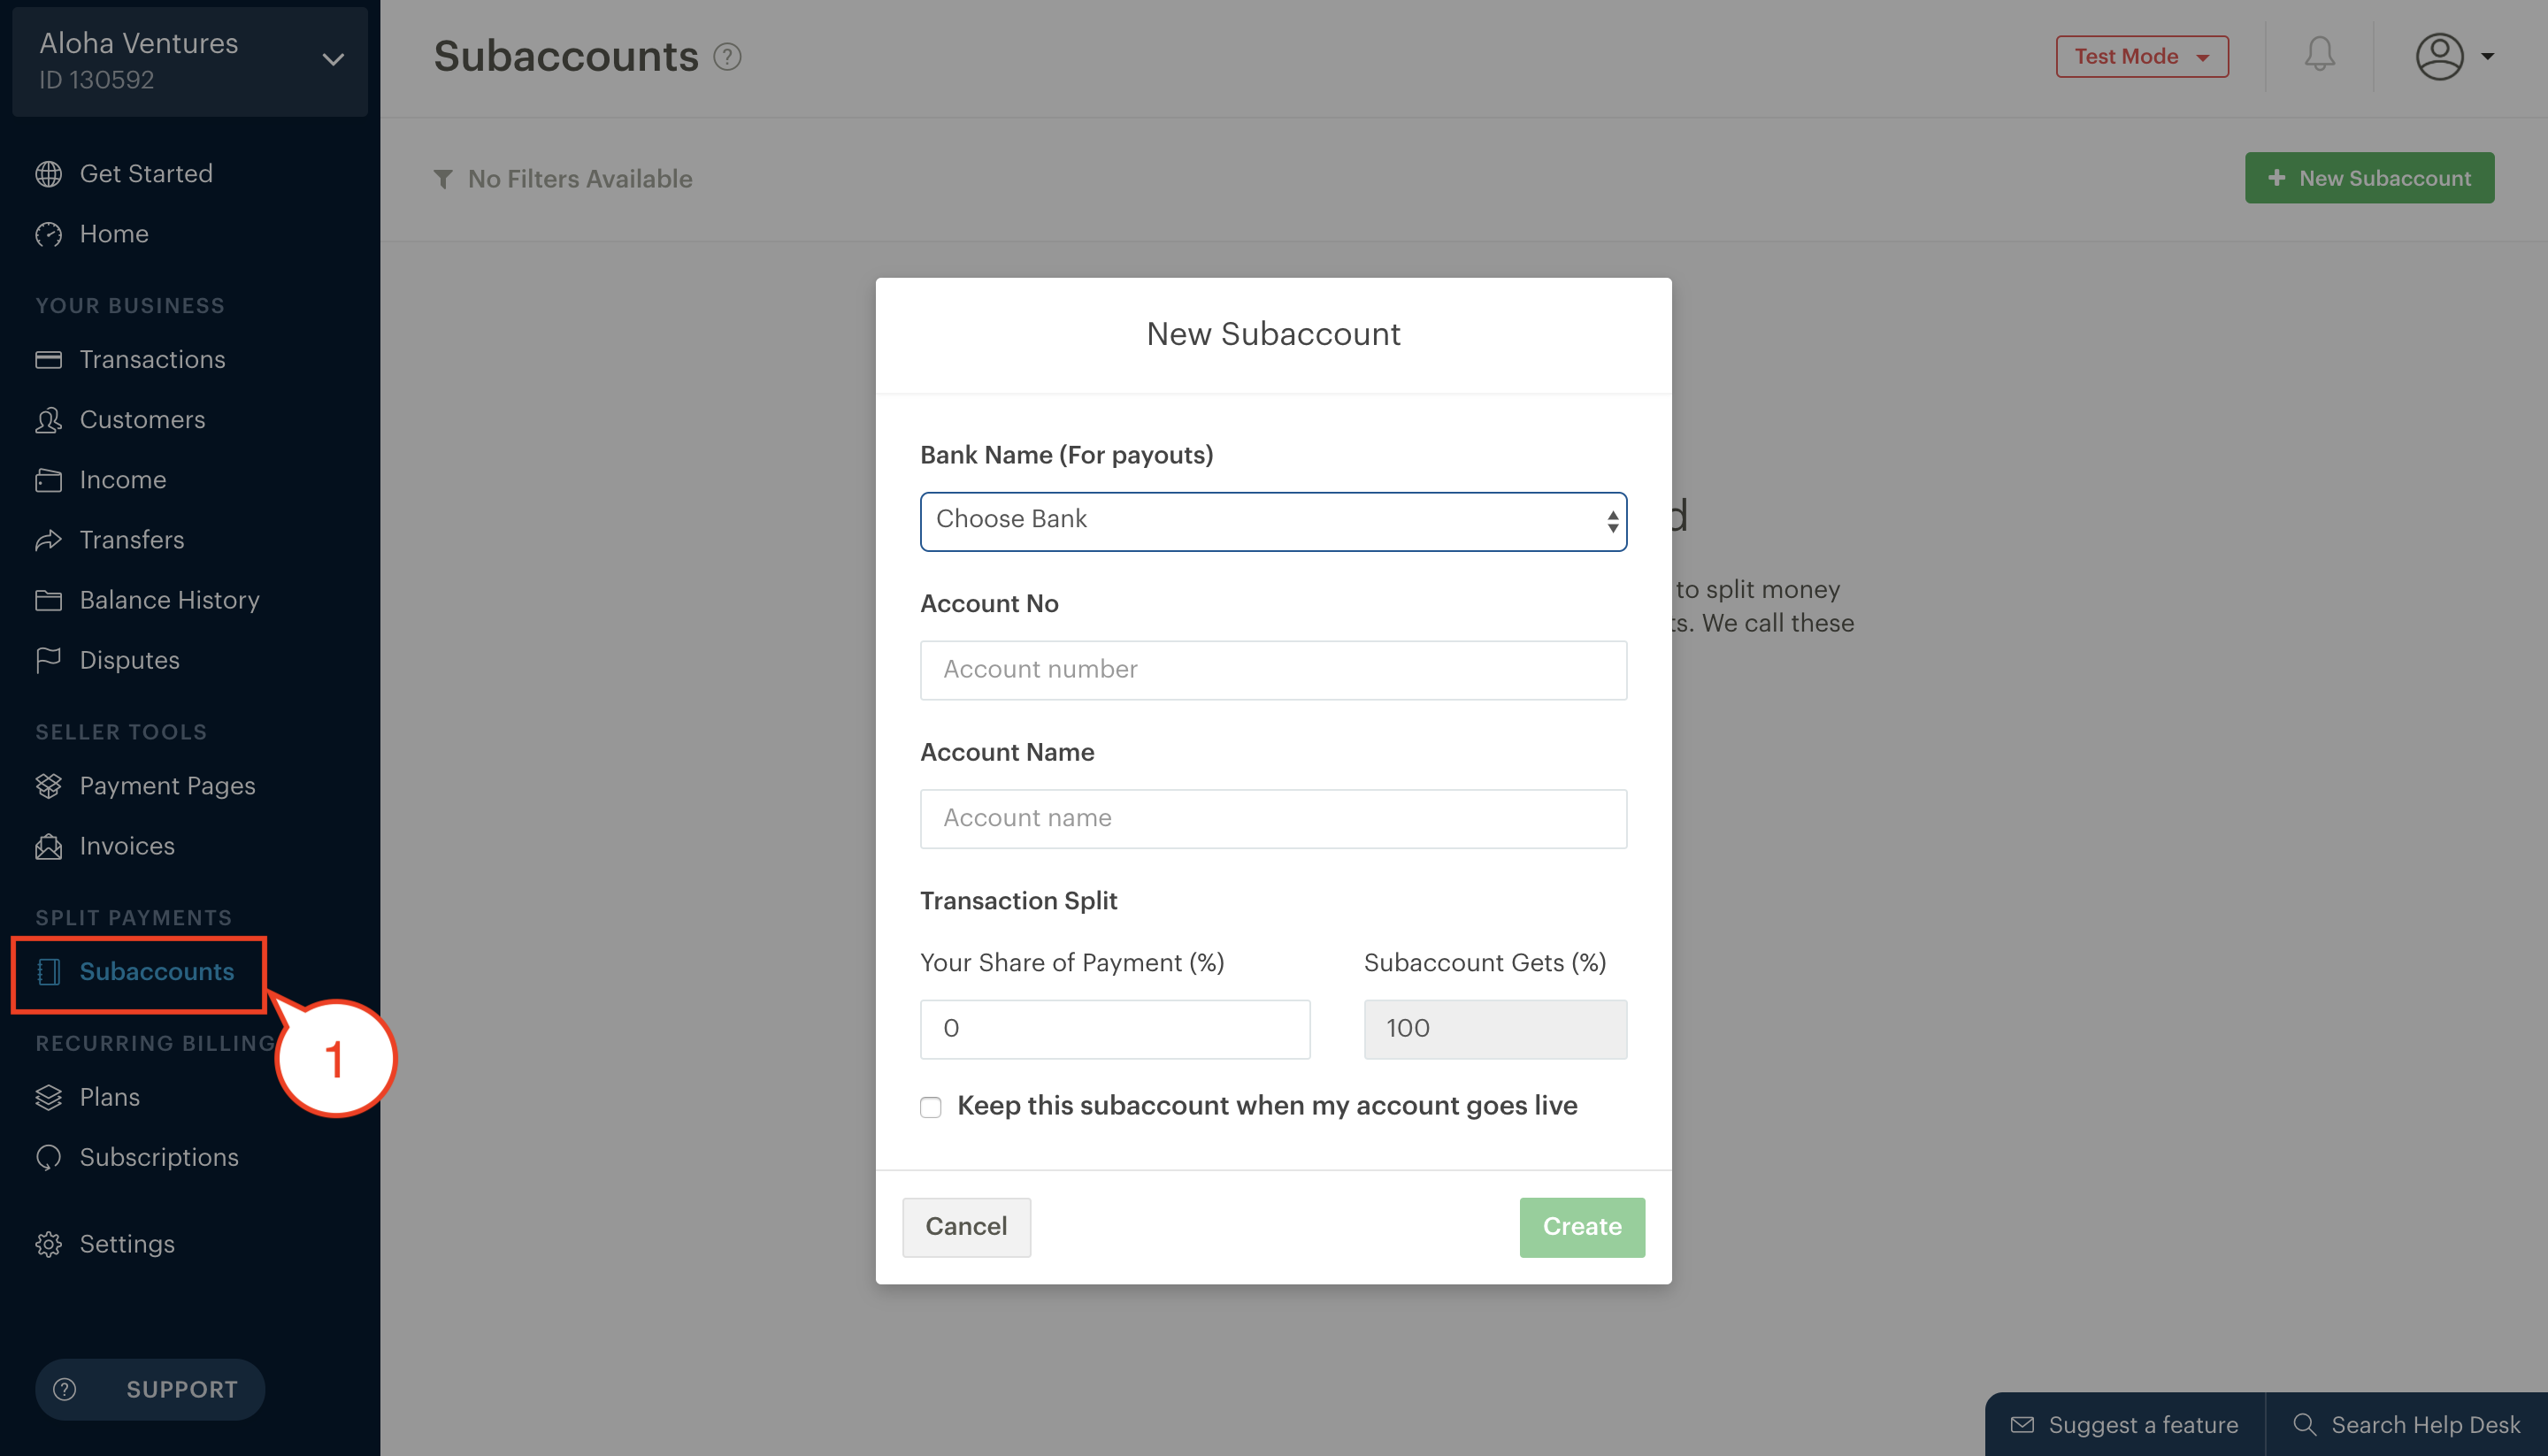Open notifications bell icon
This screenshot has height=1456, width=2548.
click(2319, 55)
